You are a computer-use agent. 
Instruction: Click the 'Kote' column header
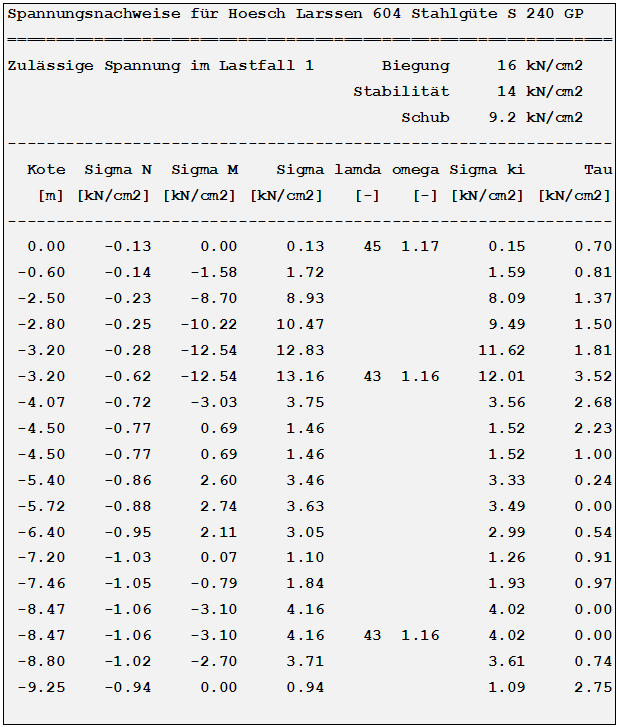click(46, 170)
